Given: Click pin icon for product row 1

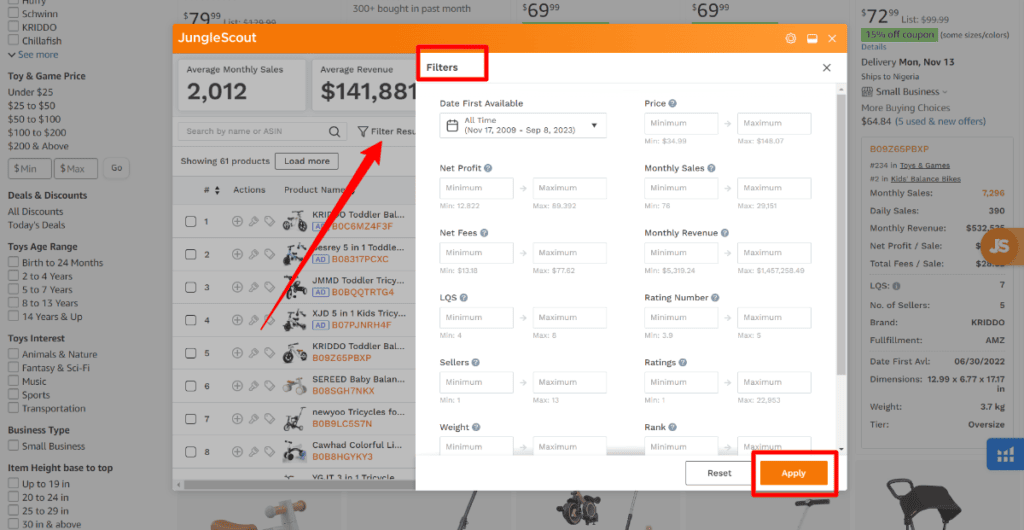Looking at the screenshot, I should (254, 221).
